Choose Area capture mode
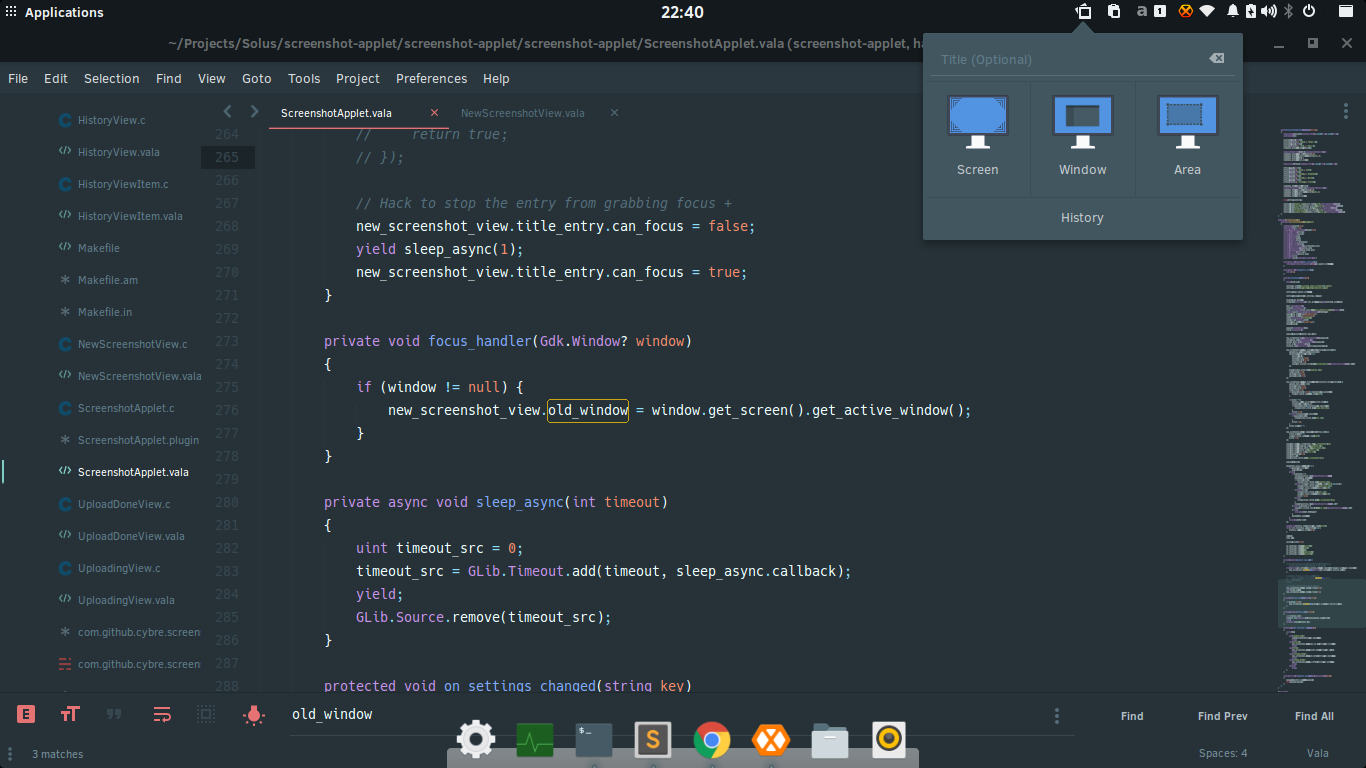This screenshot has width=1366, height=768. tap(1187, 138)
